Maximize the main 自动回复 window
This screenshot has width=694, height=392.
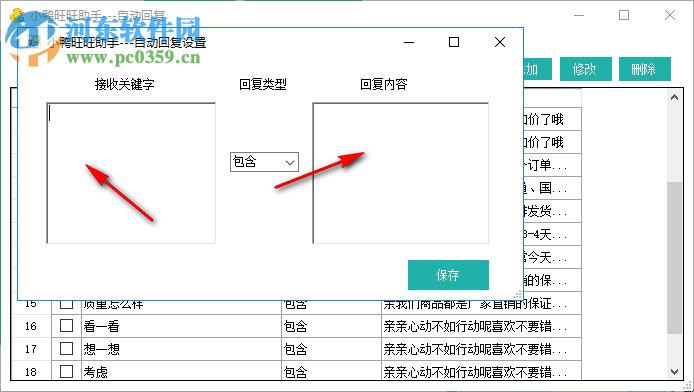click(624, 15)
